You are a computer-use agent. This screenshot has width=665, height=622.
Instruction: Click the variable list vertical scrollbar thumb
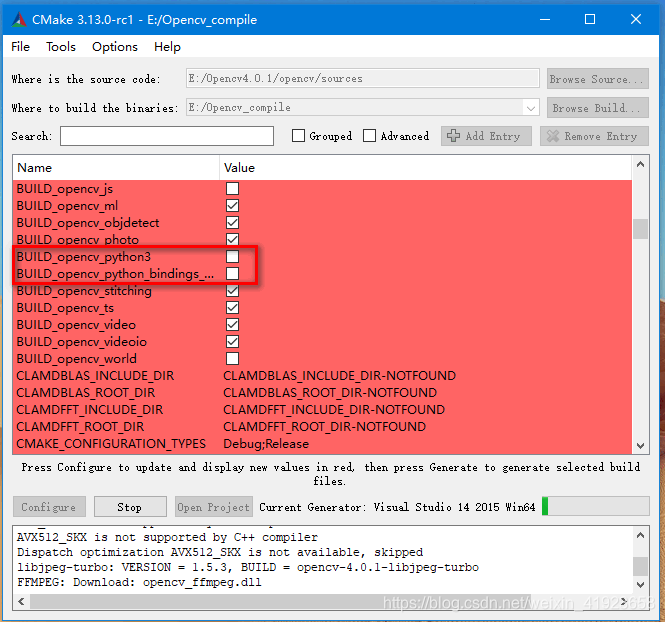pos(640,229)
